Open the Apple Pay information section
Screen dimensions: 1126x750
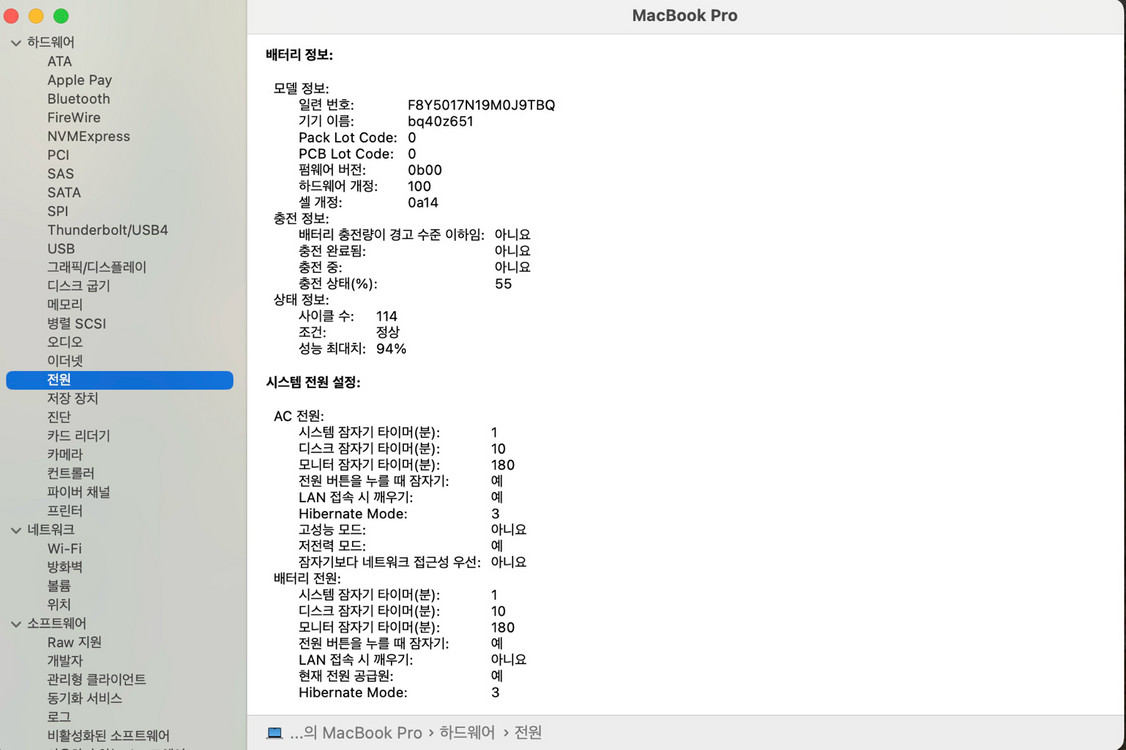79,80
